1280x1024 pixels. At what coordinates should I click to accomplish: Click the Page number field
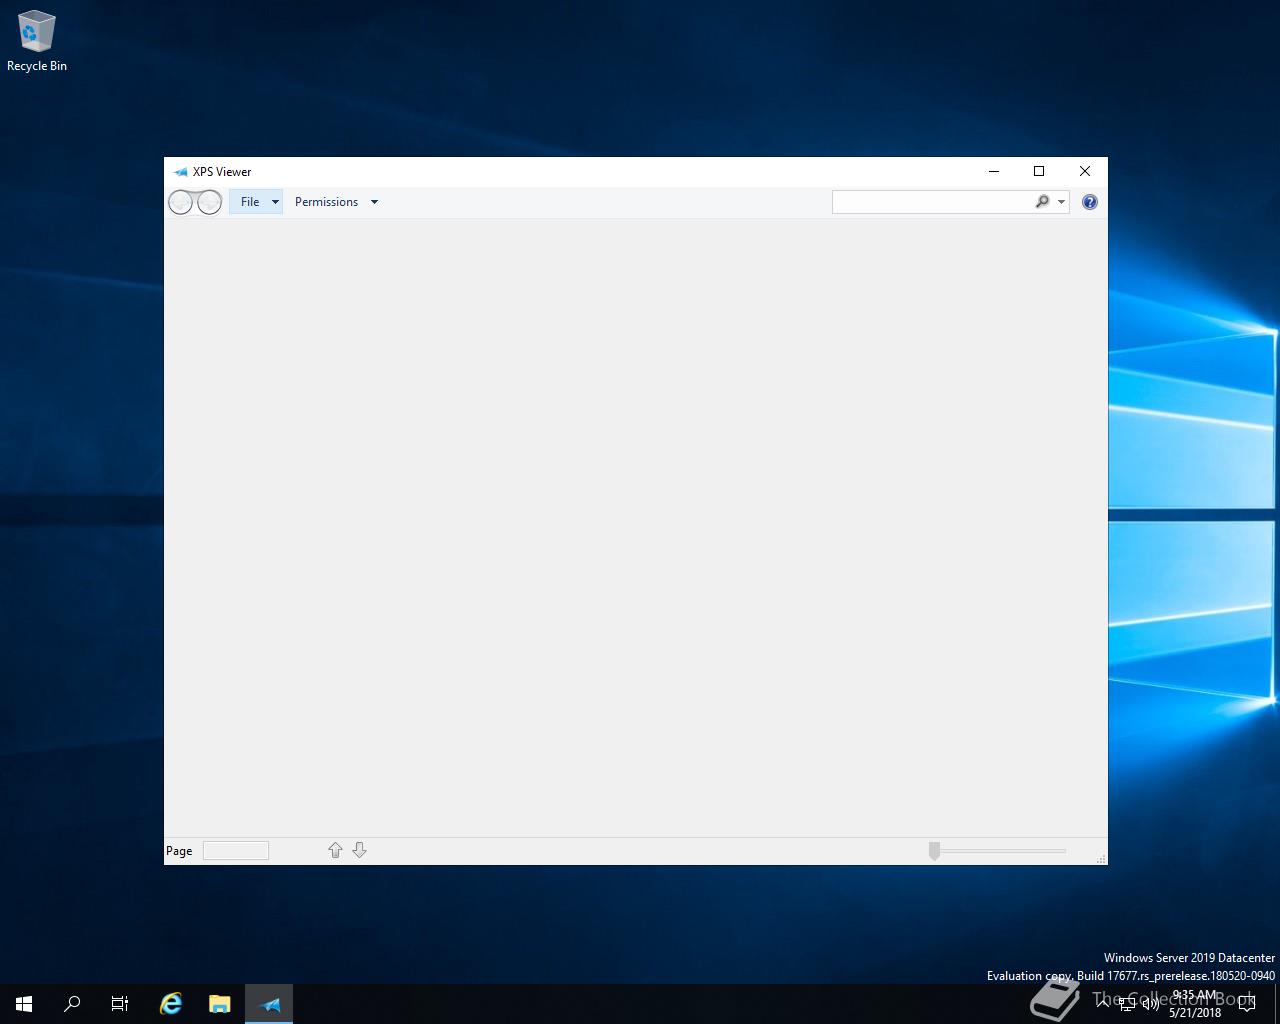(236, 851)
